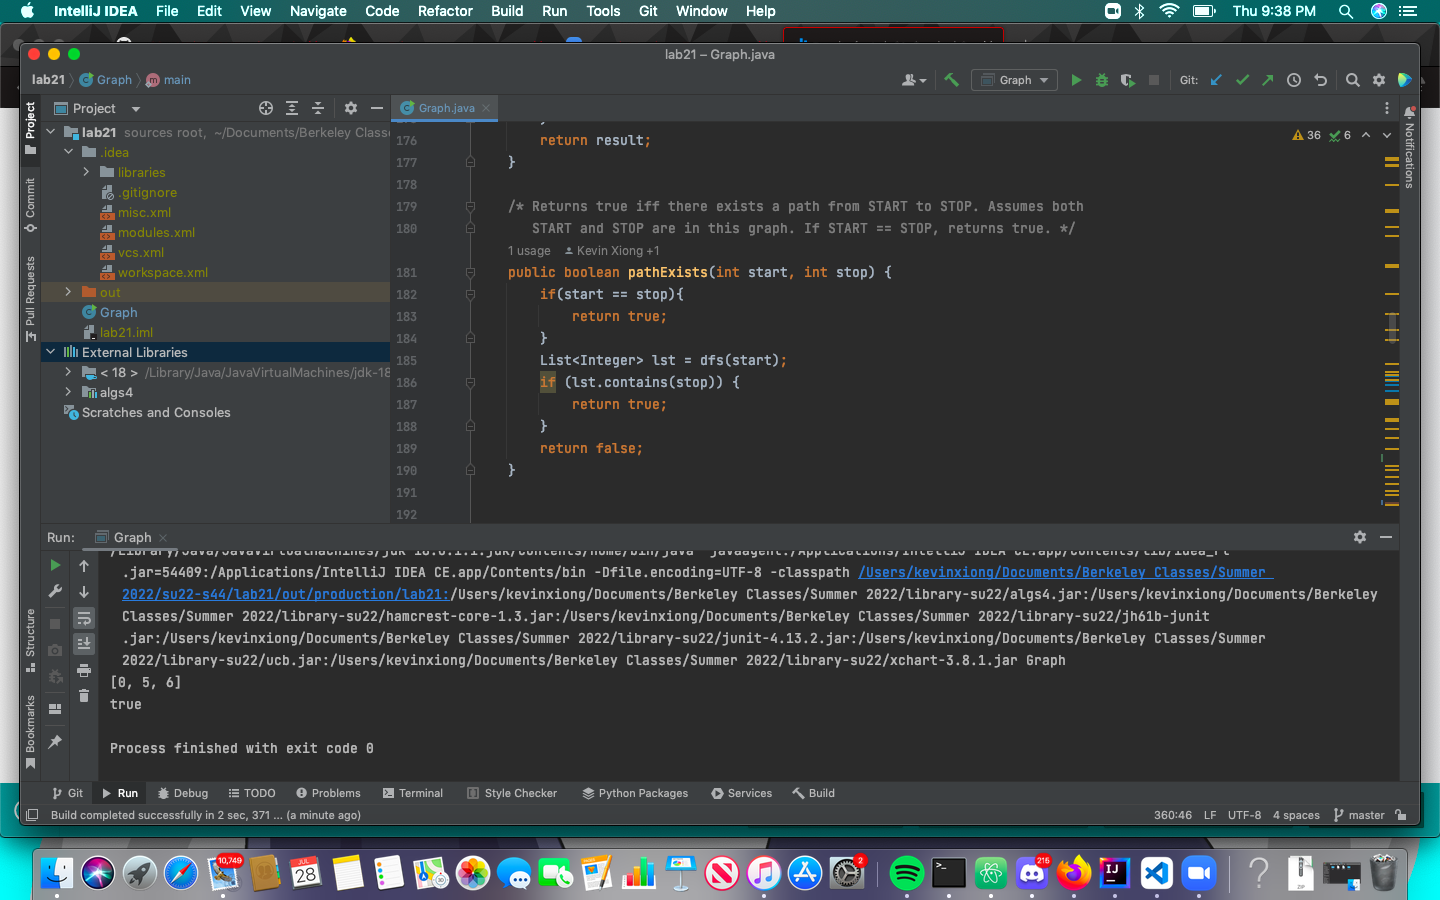Image resolution: width=1440 pixels, height=900 pixels.
Task: Pin the Run tab with the pin icon
Action: coord(55,741)
